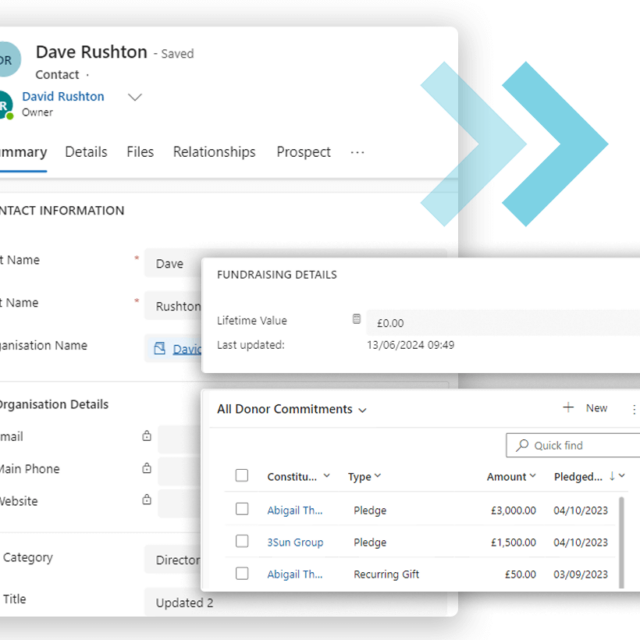Open the more tabs ellipsis after Prospect
Image resolution: width=640 pixels, height=640 pixels.
coord(357,152)
